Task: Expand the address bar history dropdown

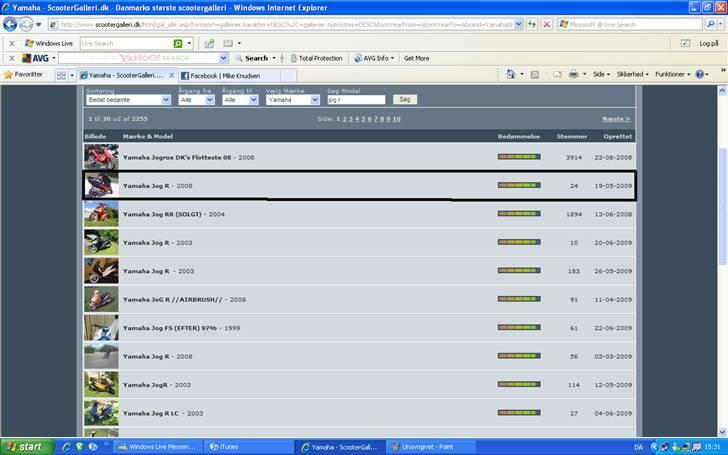Action: pos(519,24)
